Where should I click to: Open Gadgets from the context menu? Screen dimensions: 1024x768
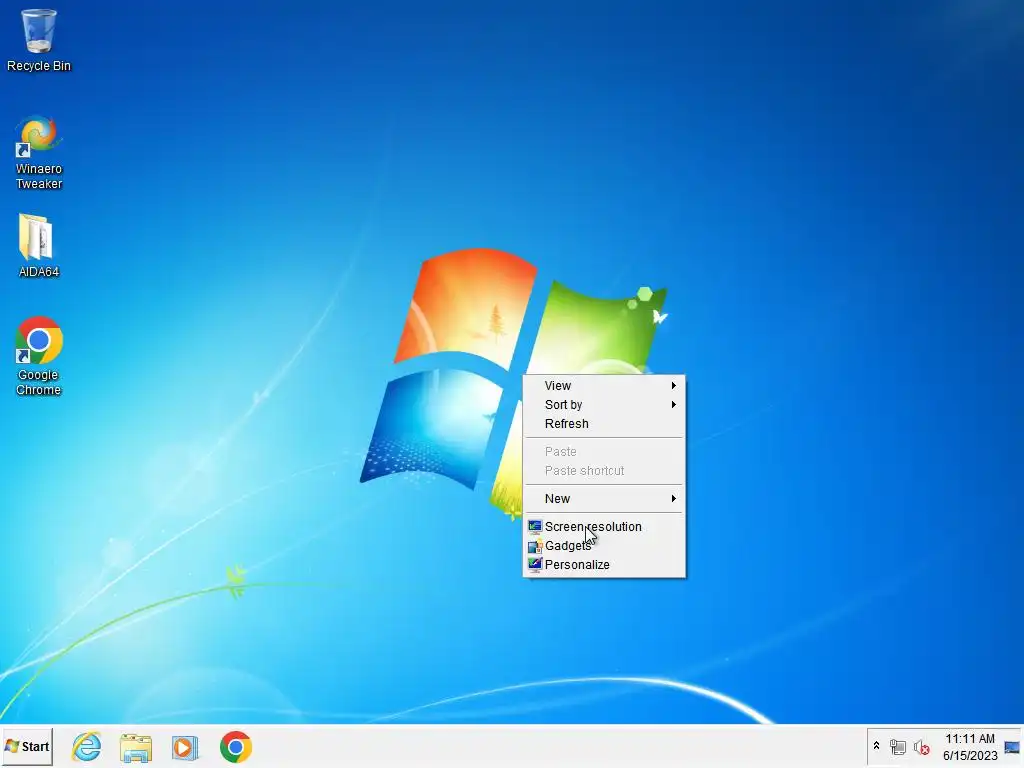604,546
